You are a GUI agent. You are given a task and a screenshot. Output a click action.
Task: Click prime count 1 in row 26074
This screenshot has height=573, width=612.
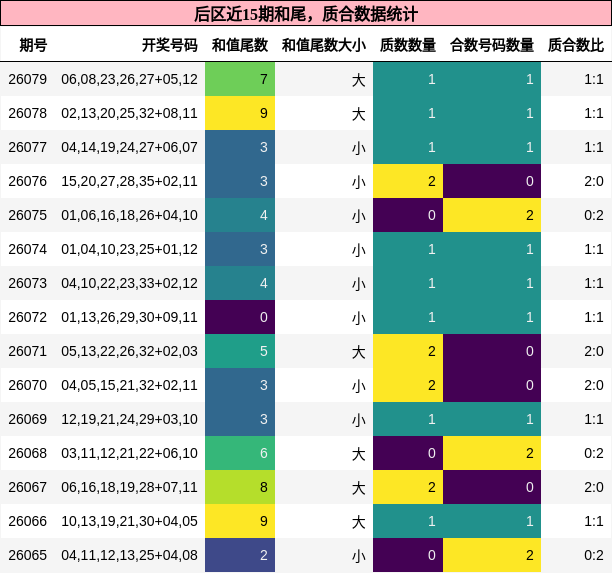tap(408, 249)
